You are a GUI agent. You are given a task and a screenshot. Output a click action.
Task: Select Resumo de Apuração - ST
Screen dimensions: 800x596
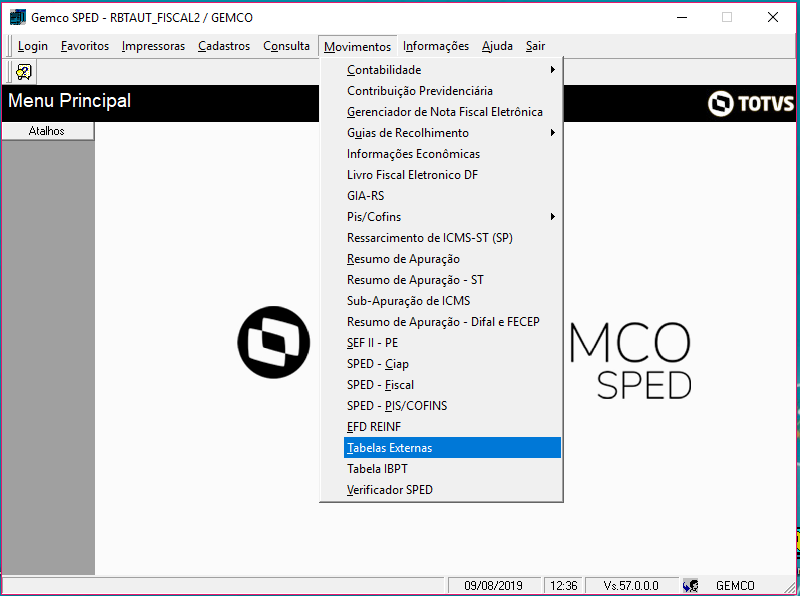tap(452, 280)
